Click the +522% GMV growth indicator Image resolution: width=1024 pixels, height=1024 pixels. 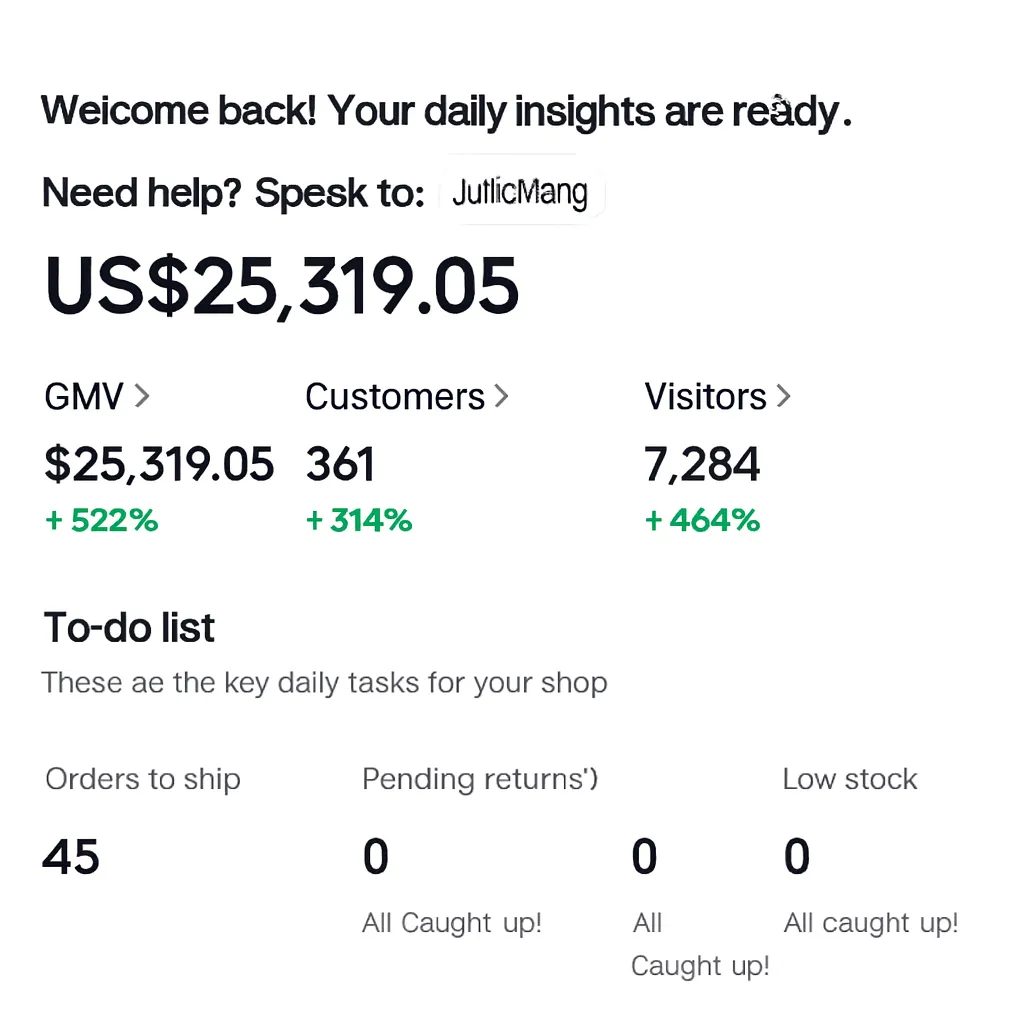click(102, 520)
